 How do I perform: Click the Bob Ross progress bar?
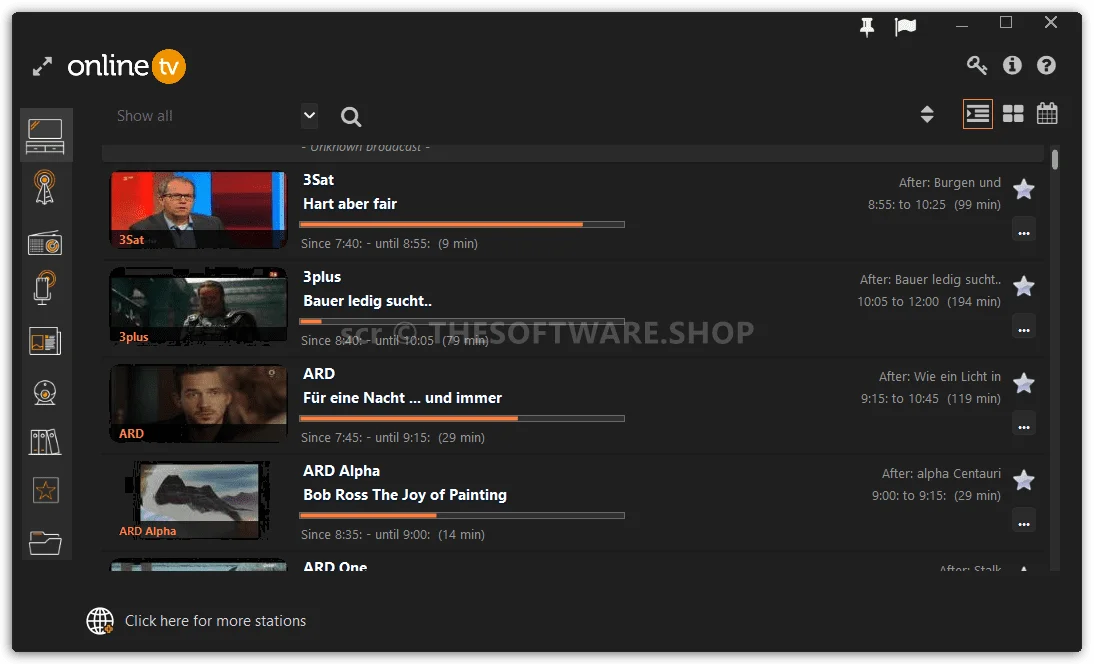pyautogui.click(x=462, y=515)
